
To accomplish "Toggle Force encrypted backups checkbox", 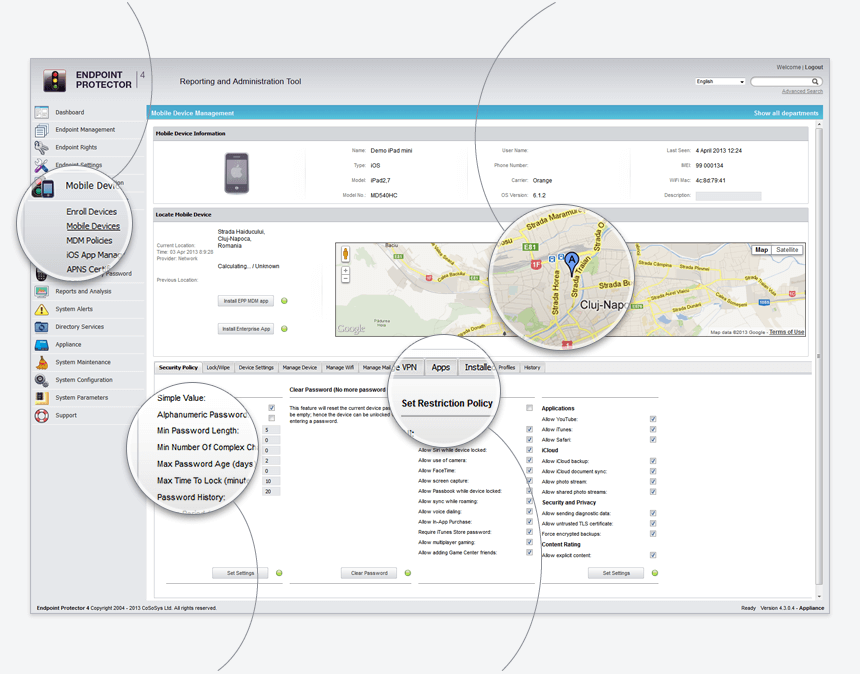I will pyautogui.click(x=653, y=534).
